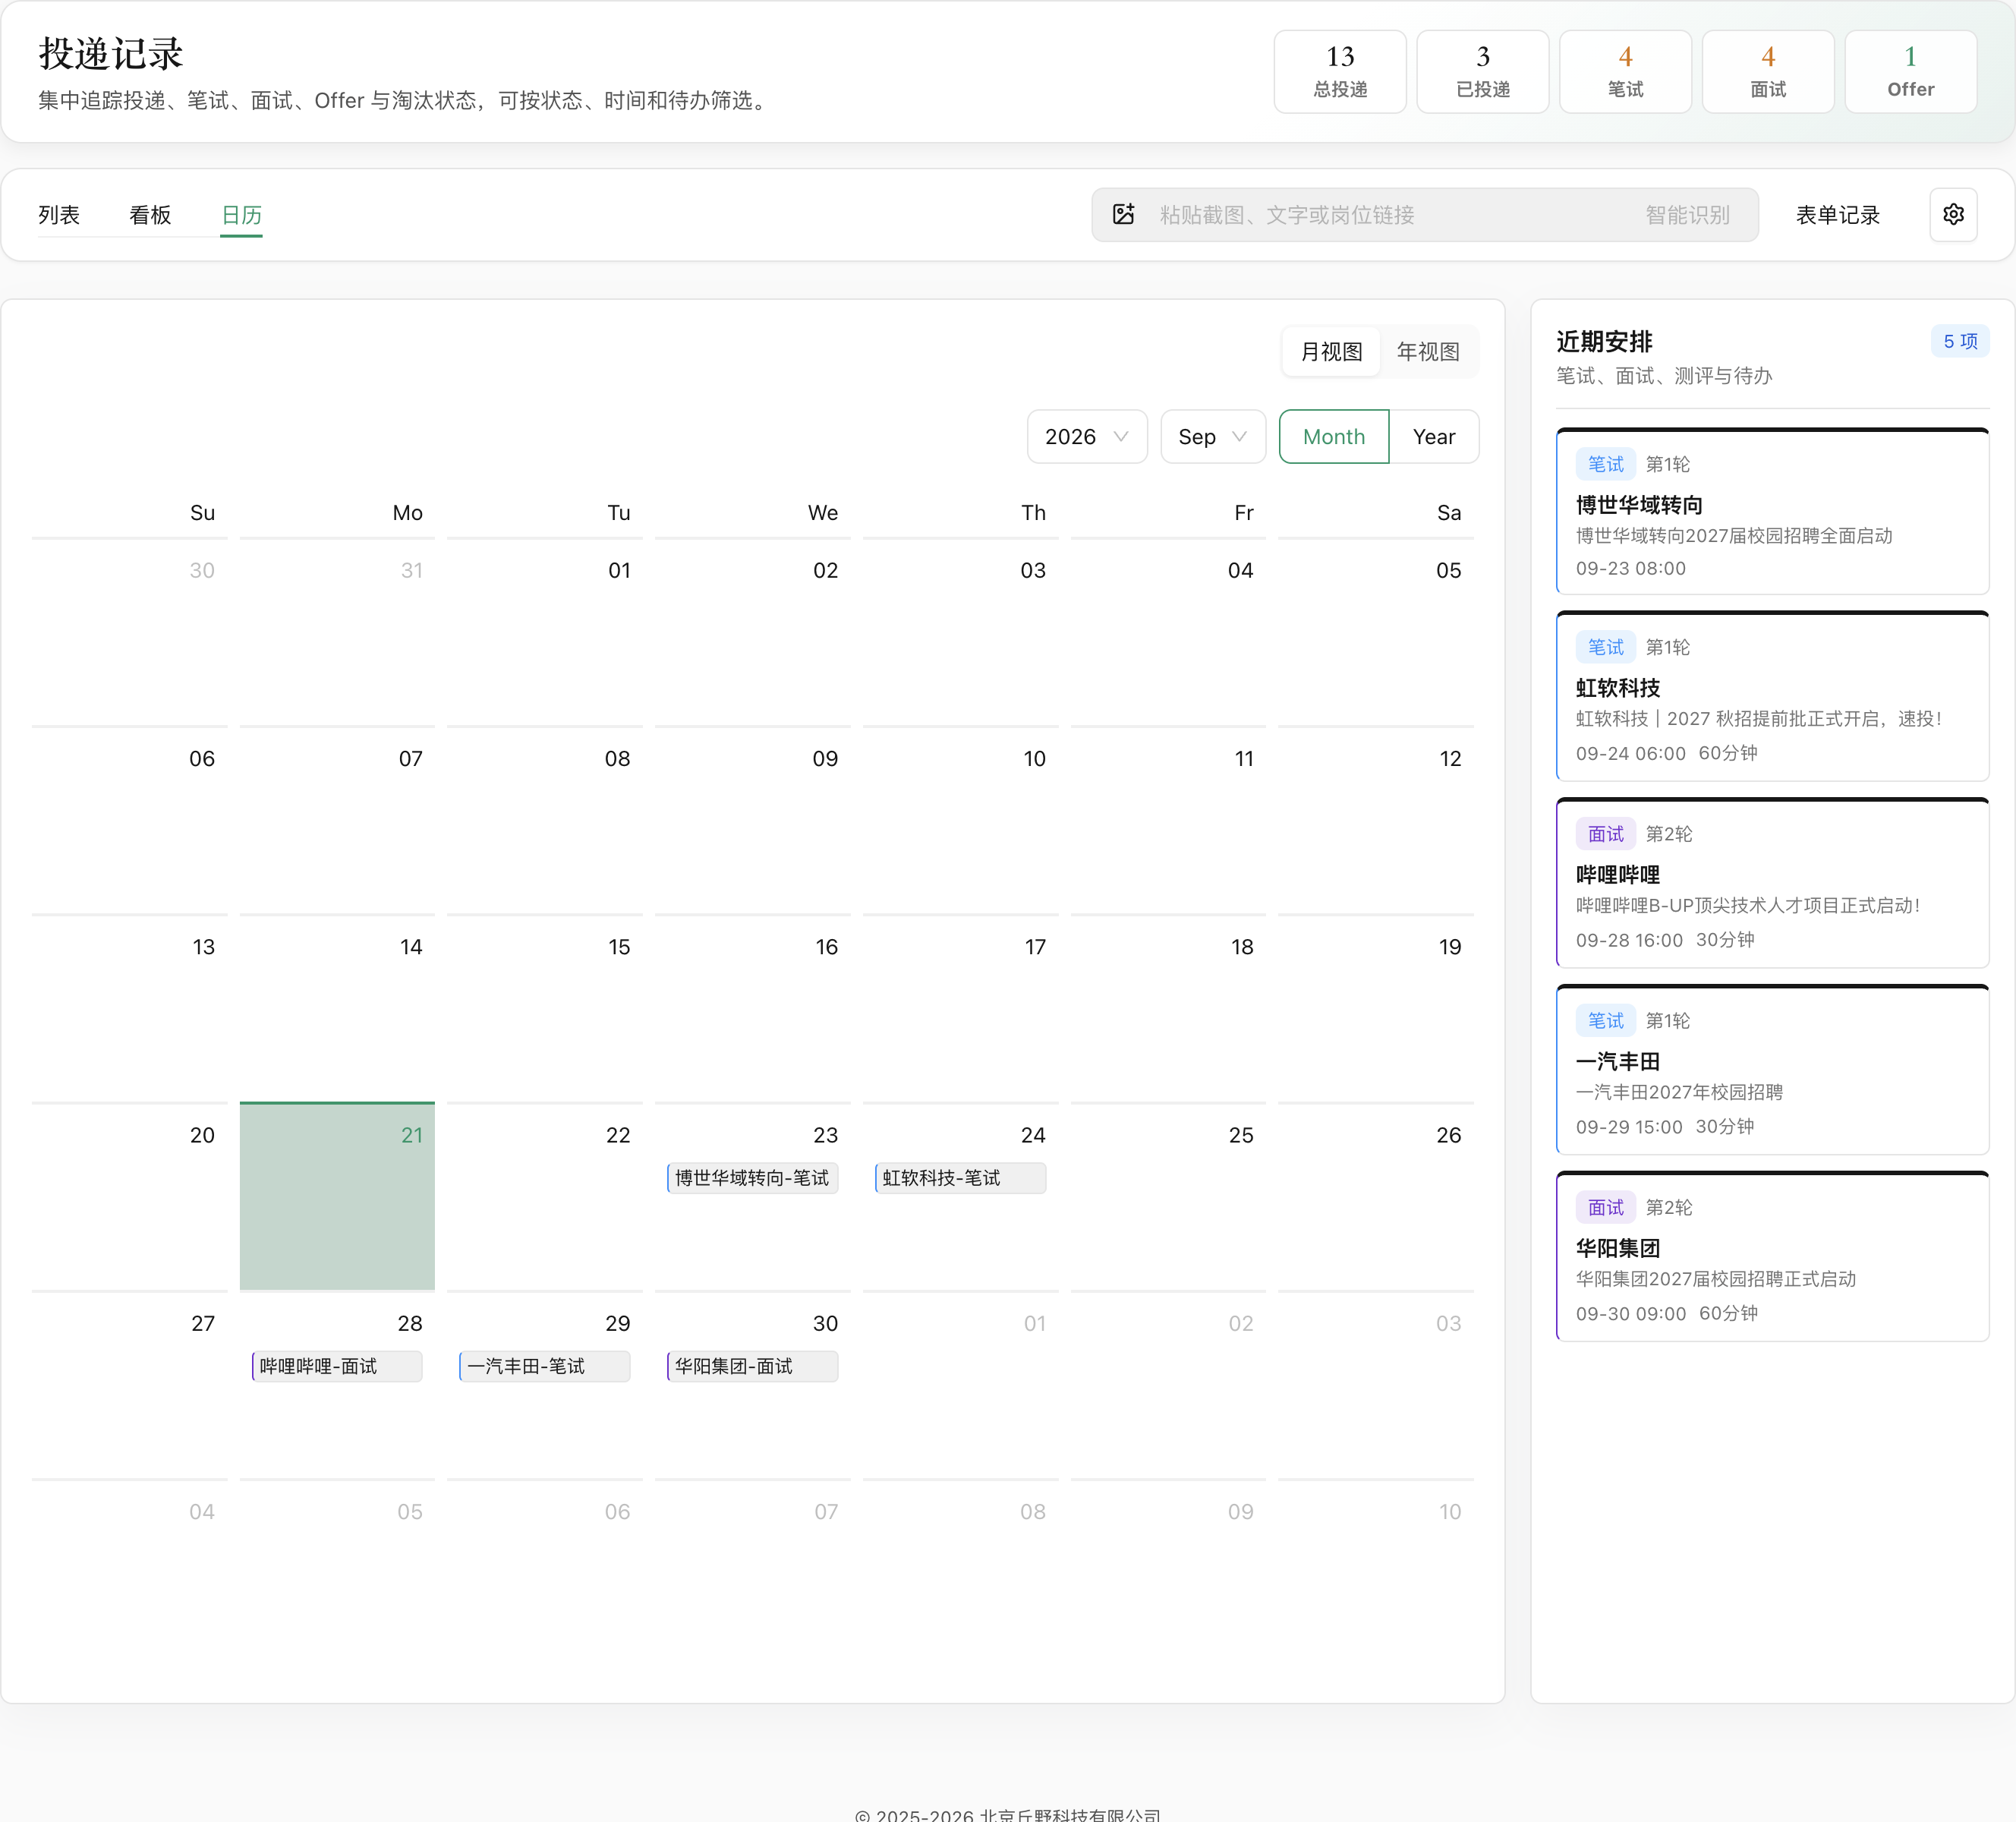Click the image upload icon in the paste box
The width and height of the screenshot is (2016, 1822).
(x=1123, y=214)
